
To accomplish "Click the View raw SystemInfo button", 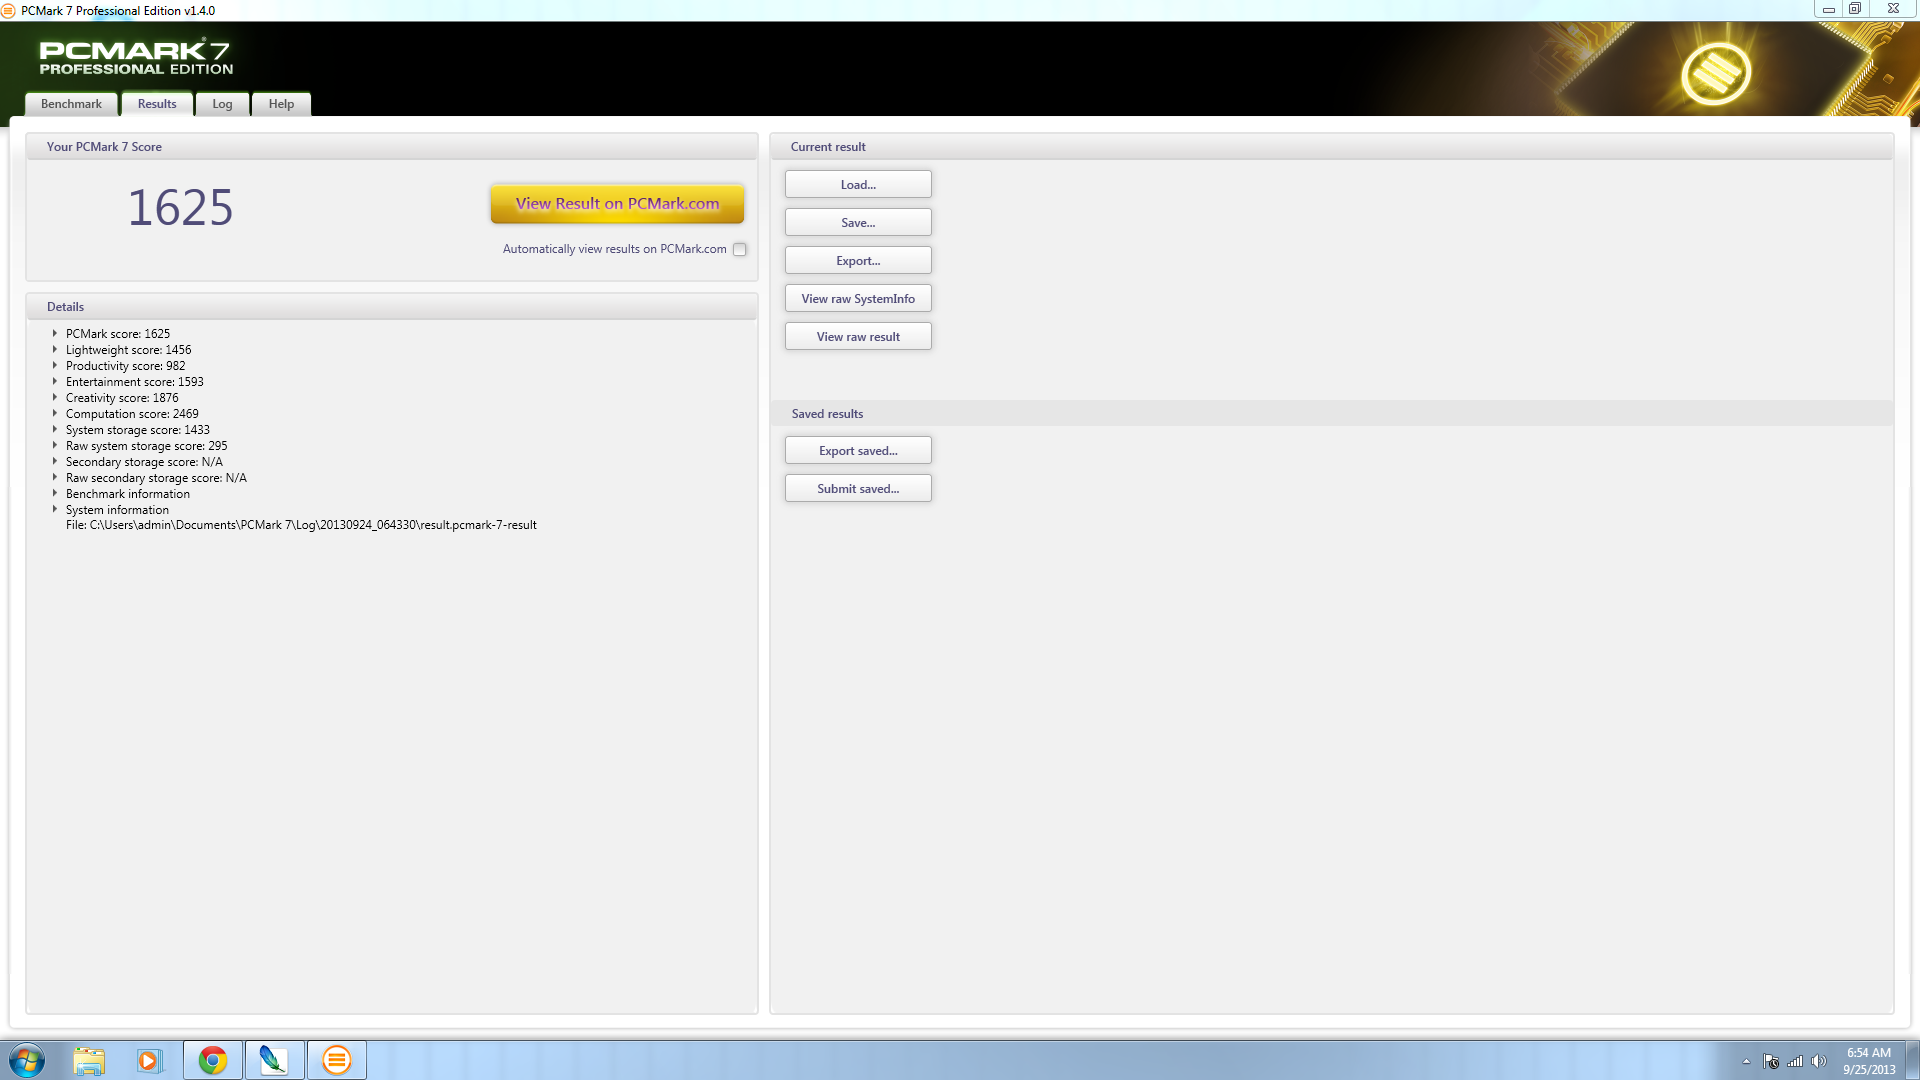I will click(x=858, y=299).
